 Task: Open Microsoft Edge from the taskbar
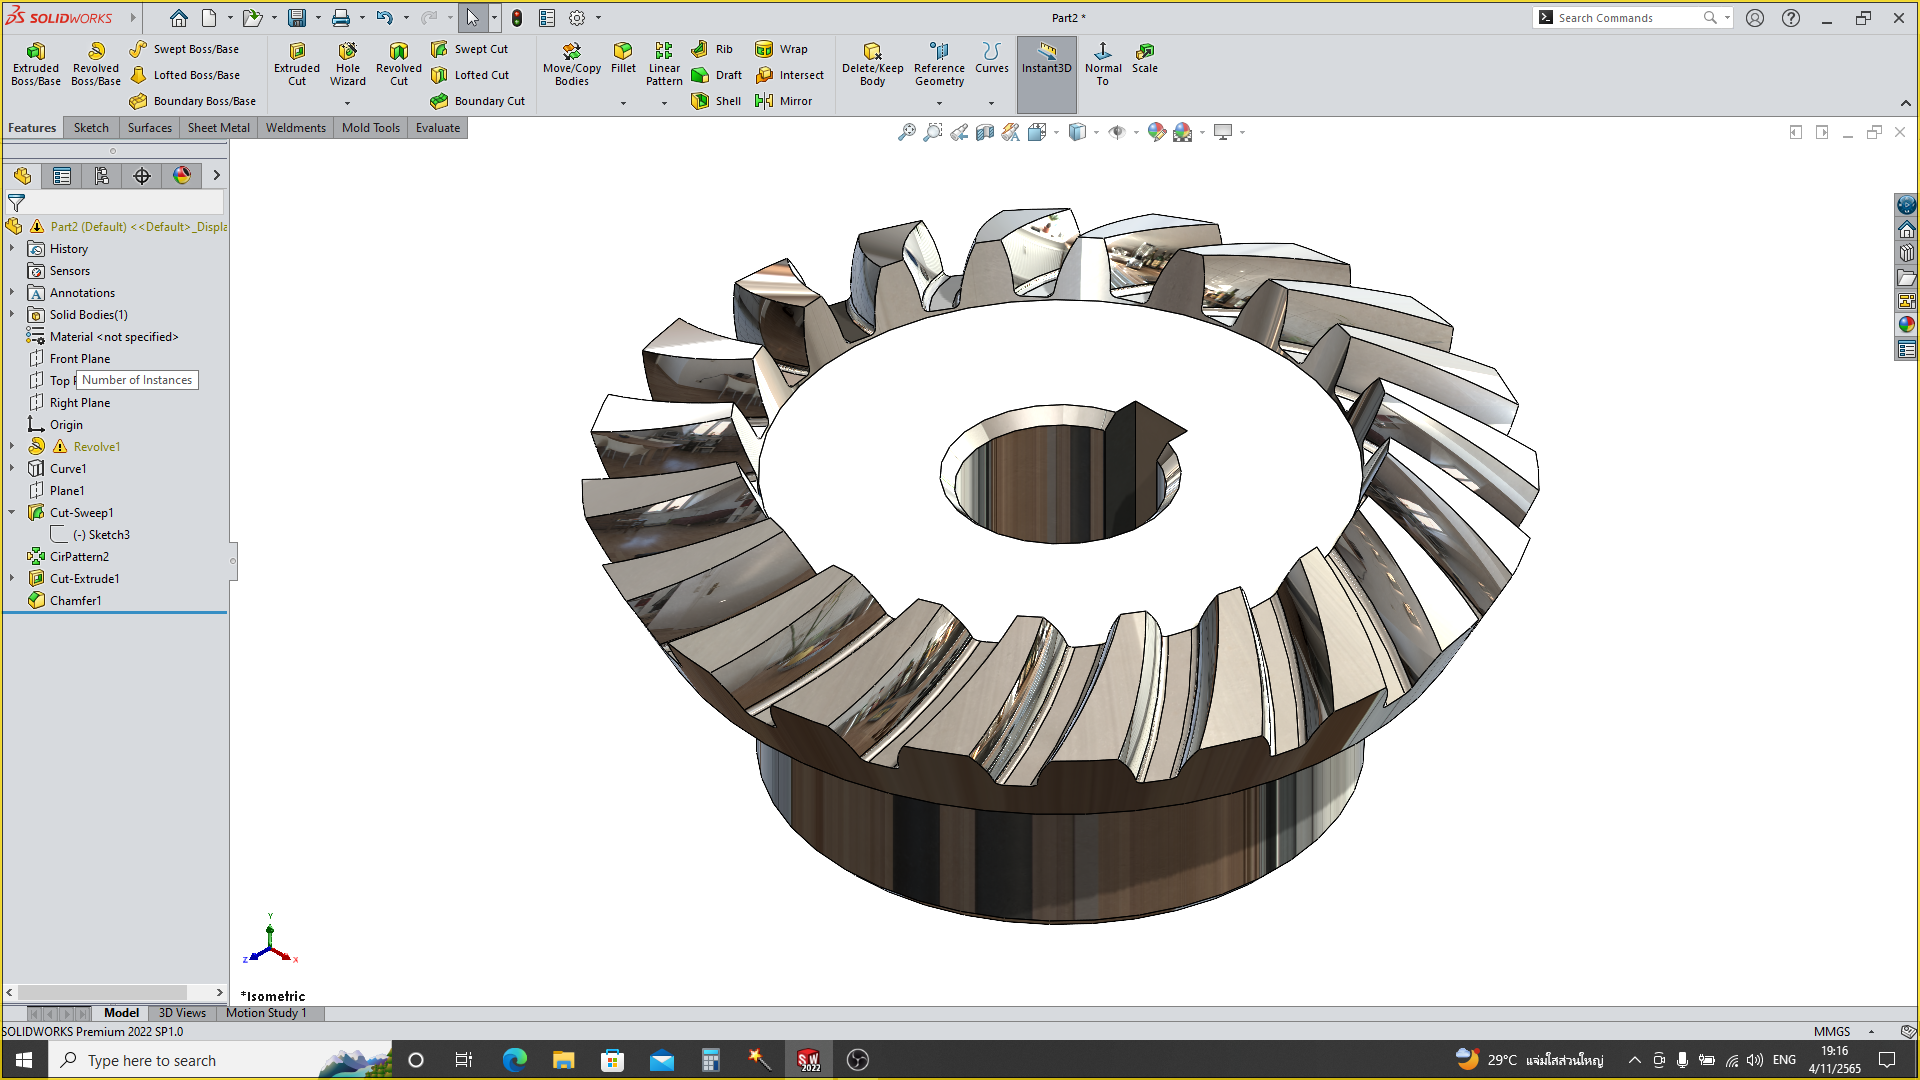pos(515,1060)
